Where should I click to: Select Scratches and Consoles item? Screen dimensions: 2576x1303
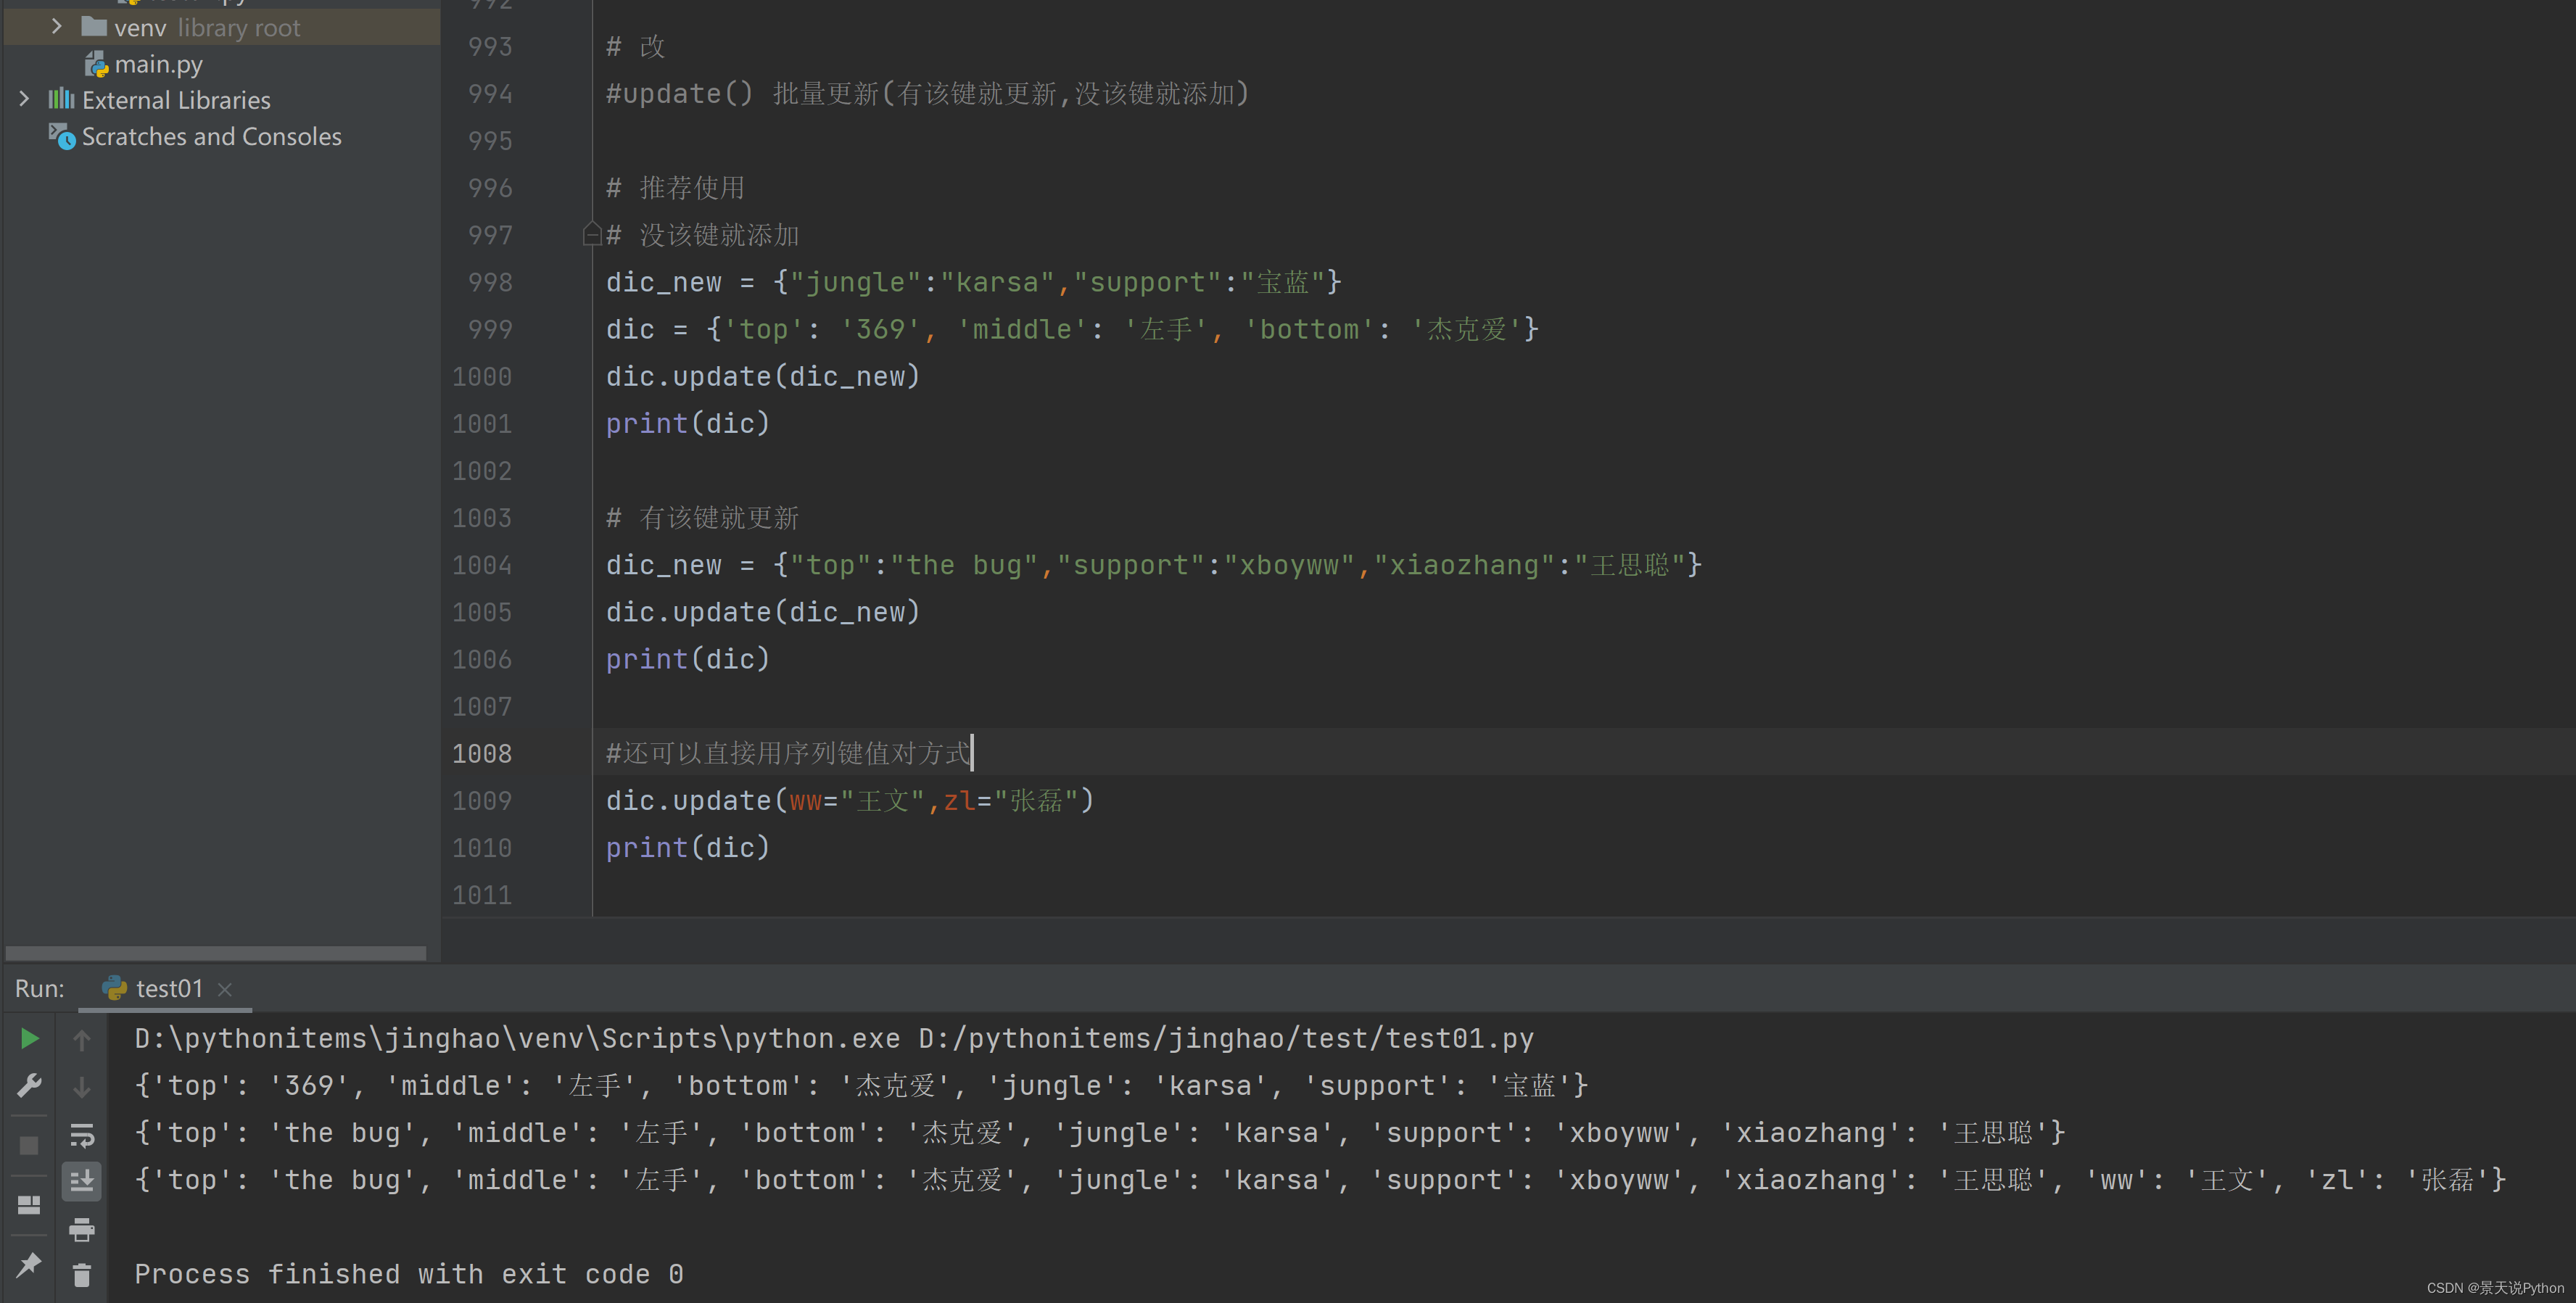coord(211,136)
